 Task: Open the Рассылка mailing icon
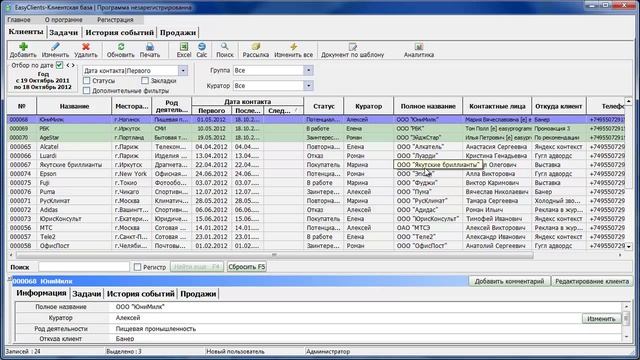click(x=256, y=47)
